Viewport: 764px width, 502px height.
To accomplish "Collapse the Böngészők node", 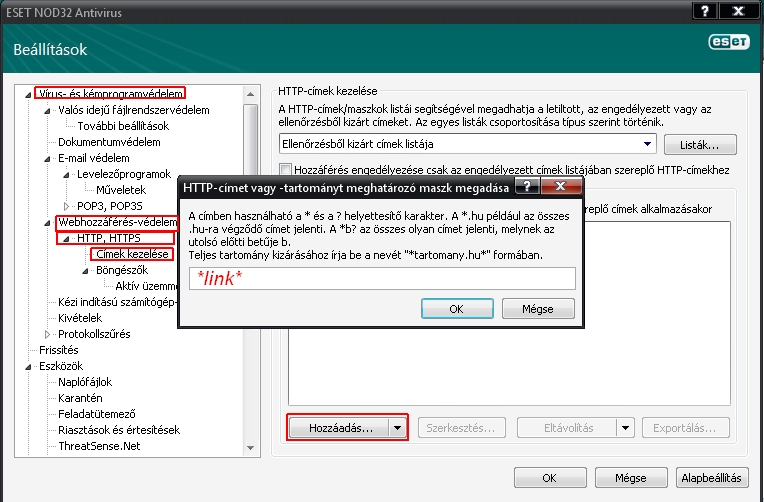I will 85,271.
